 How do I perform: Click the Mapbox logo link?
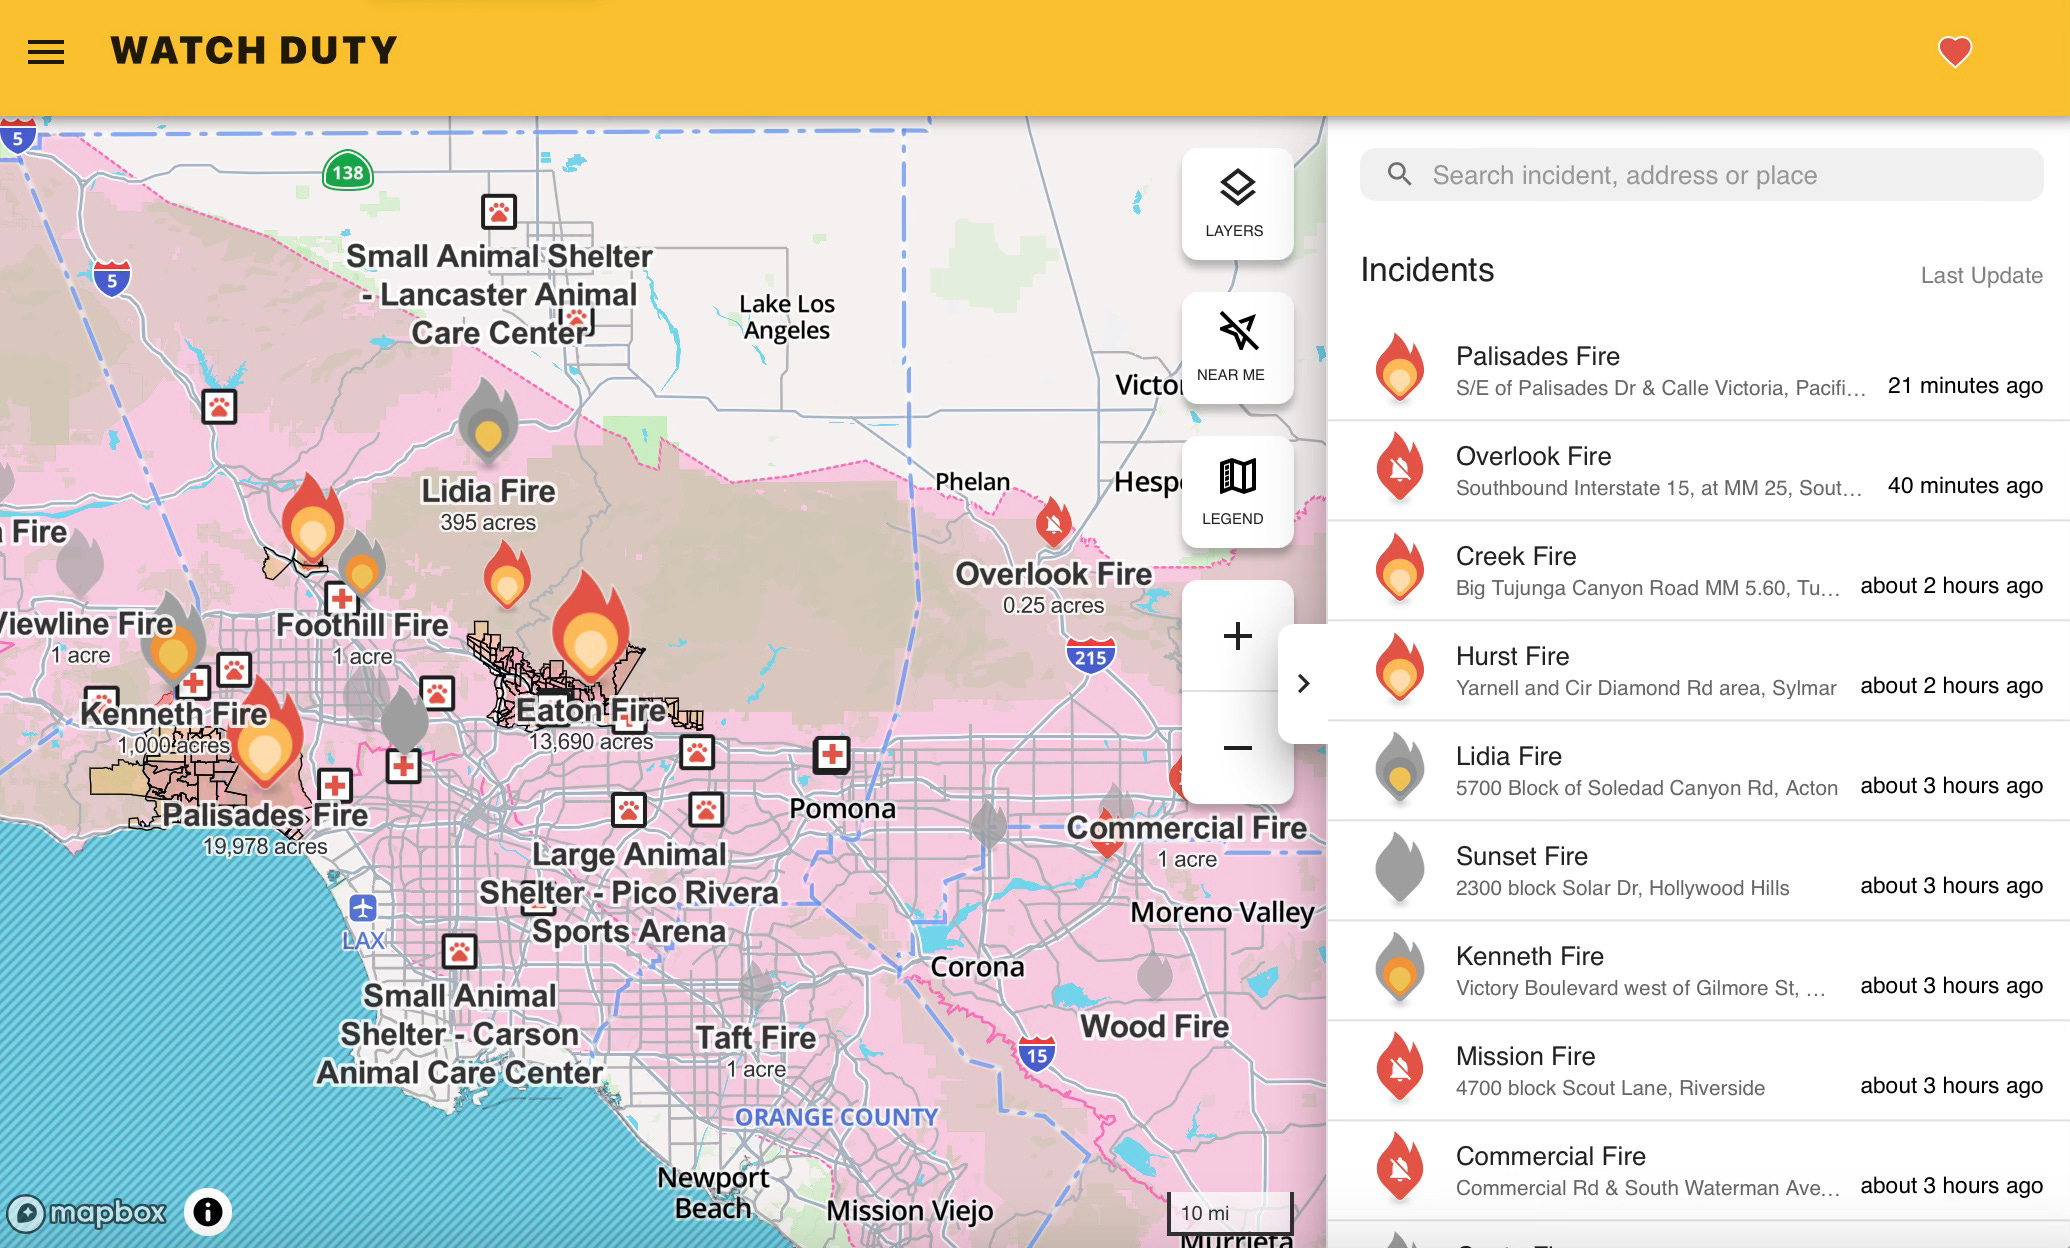tap(86, 1213)
